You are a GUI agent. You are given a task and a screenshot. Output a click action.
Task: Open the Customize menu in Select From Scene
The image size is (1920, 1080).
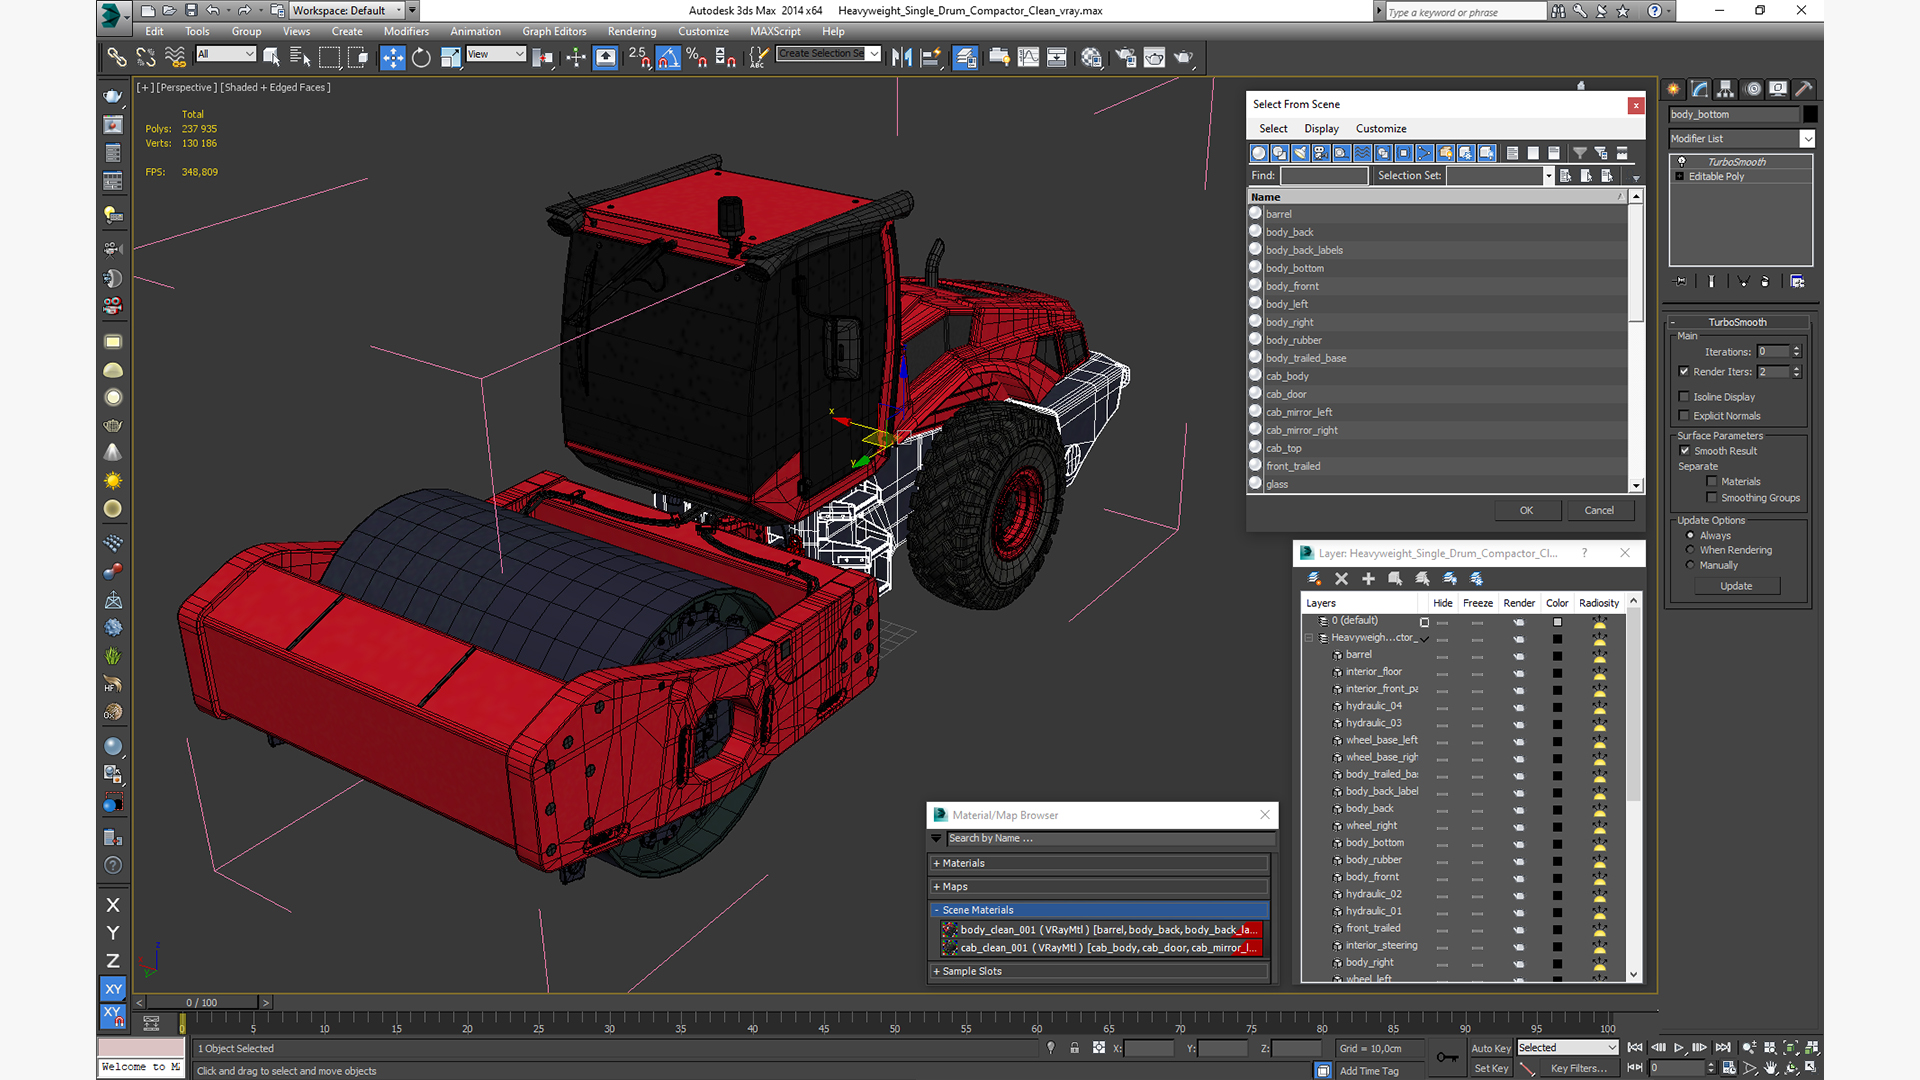click(x=1380, y=129)
